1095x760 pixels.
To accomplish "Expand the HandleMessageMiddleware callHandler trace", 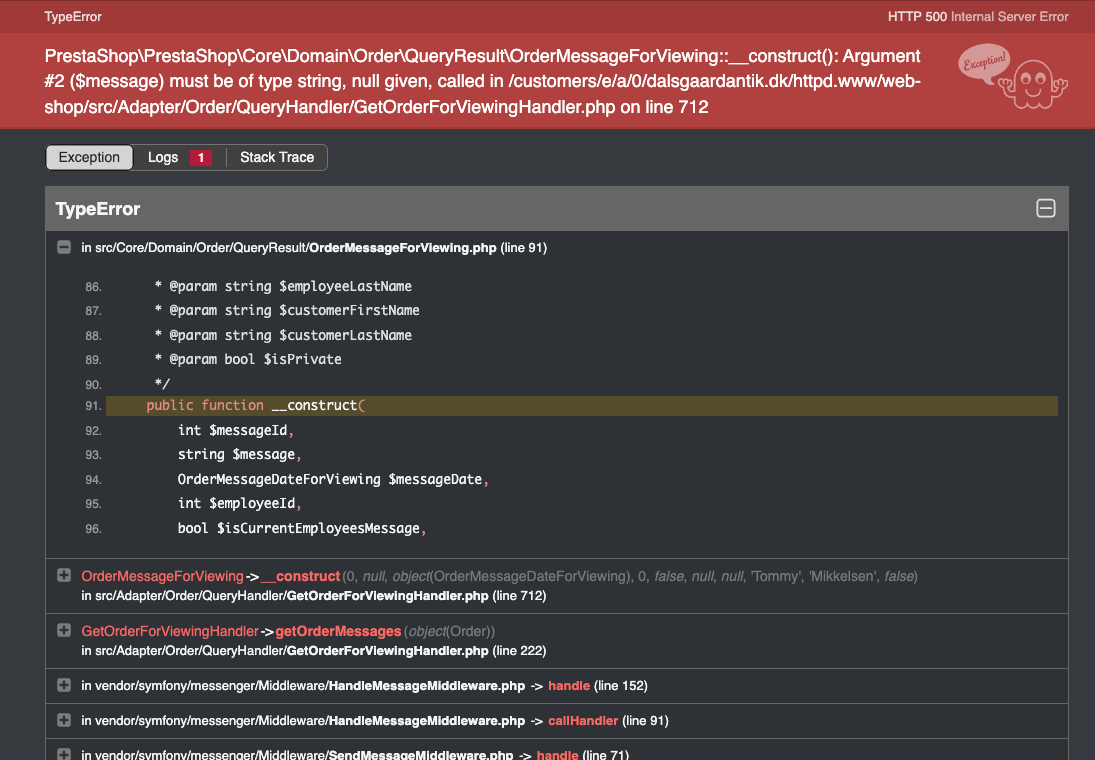I will [64, 719].
